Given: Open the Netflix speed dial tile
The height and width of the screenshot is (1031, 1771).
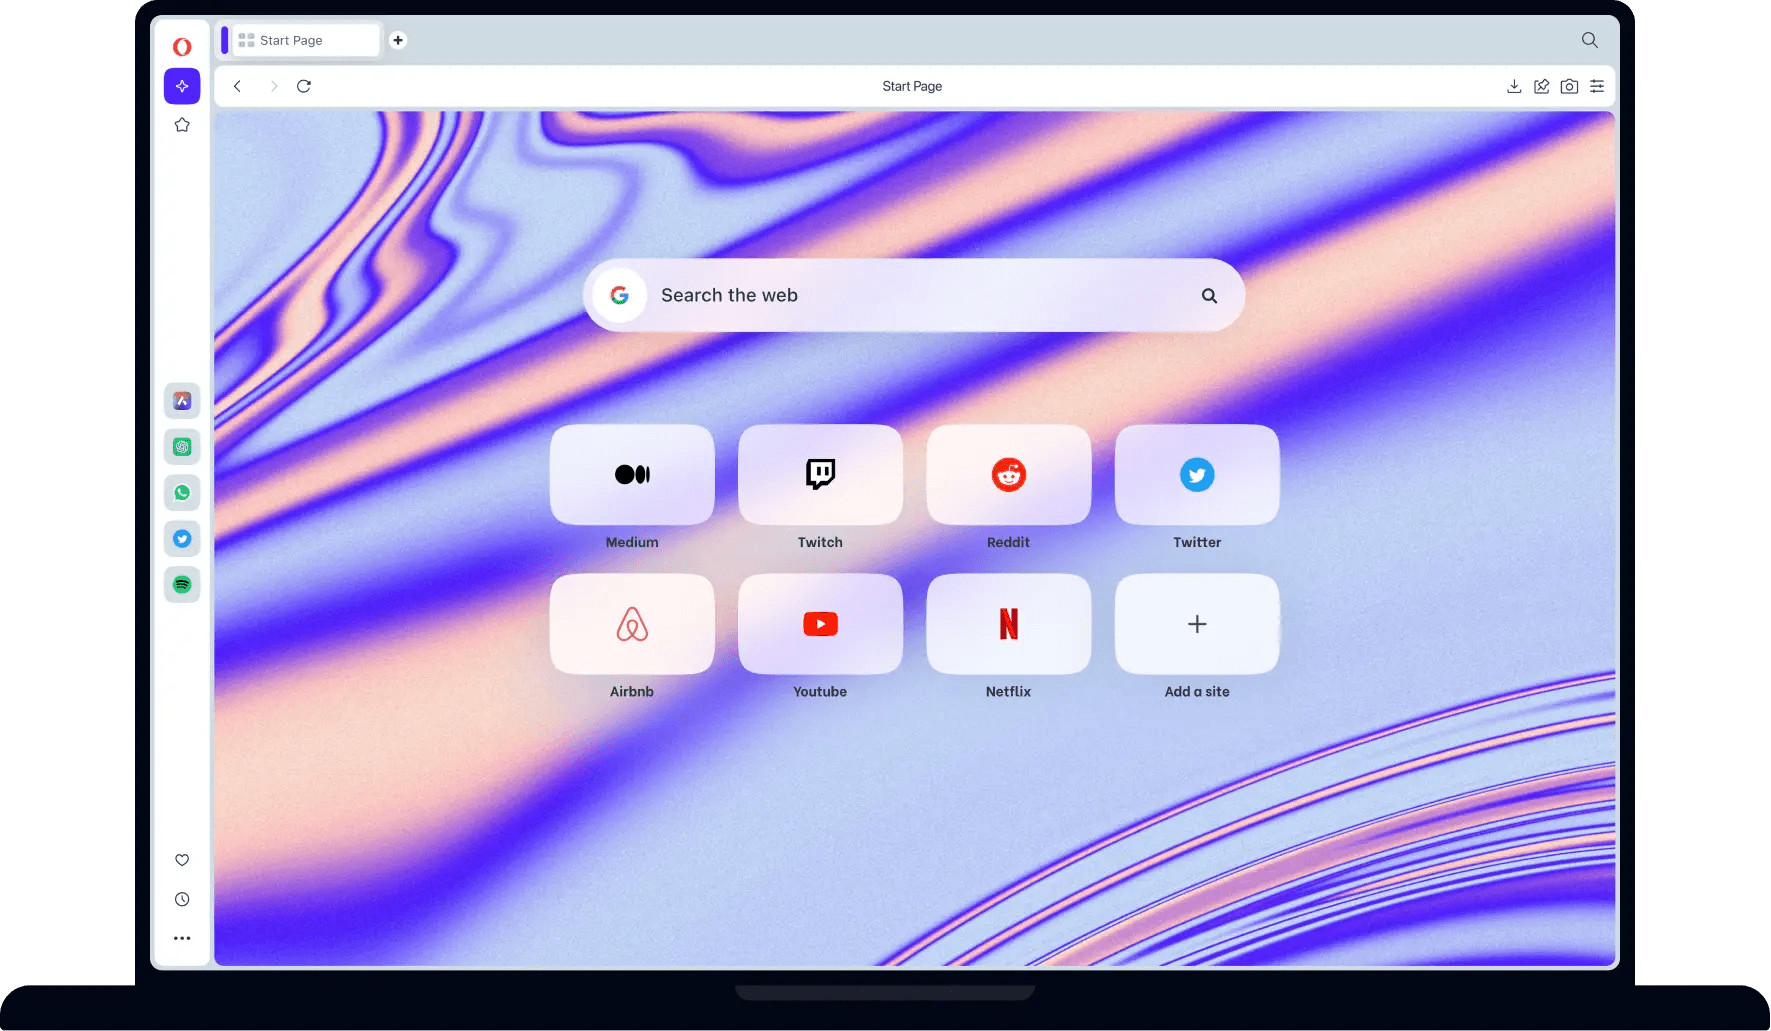Looking at the screenshot, I should 1008,624.
